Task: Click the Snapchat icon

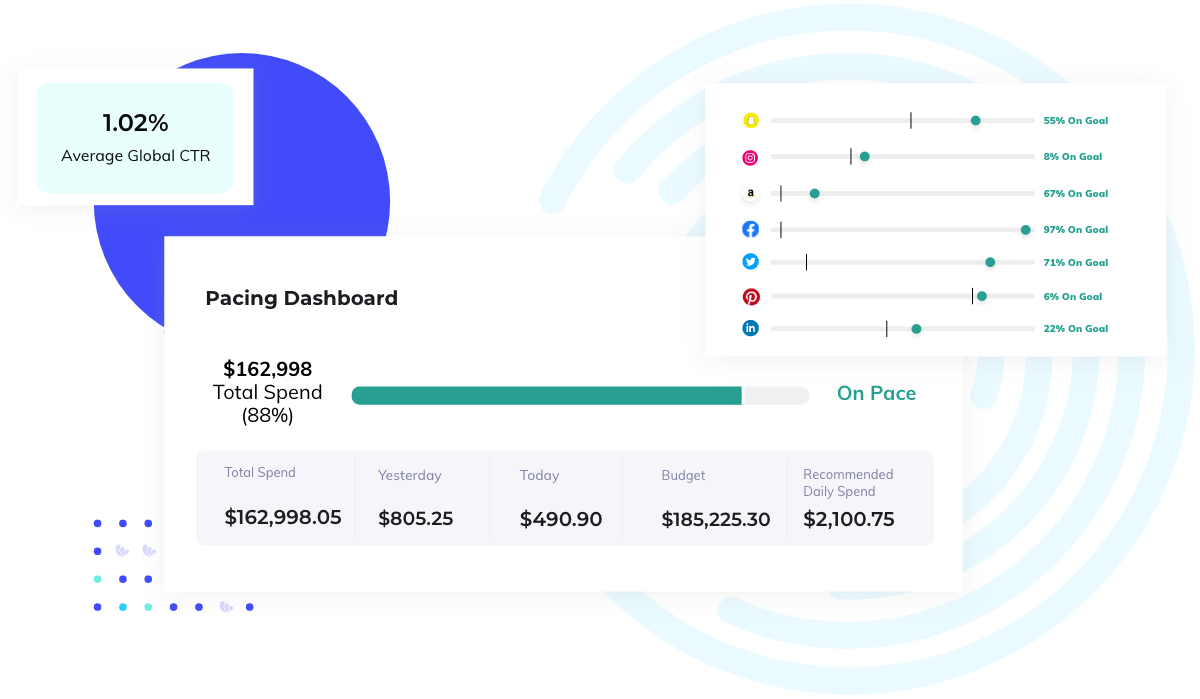Action: click(x=751, y=121)
